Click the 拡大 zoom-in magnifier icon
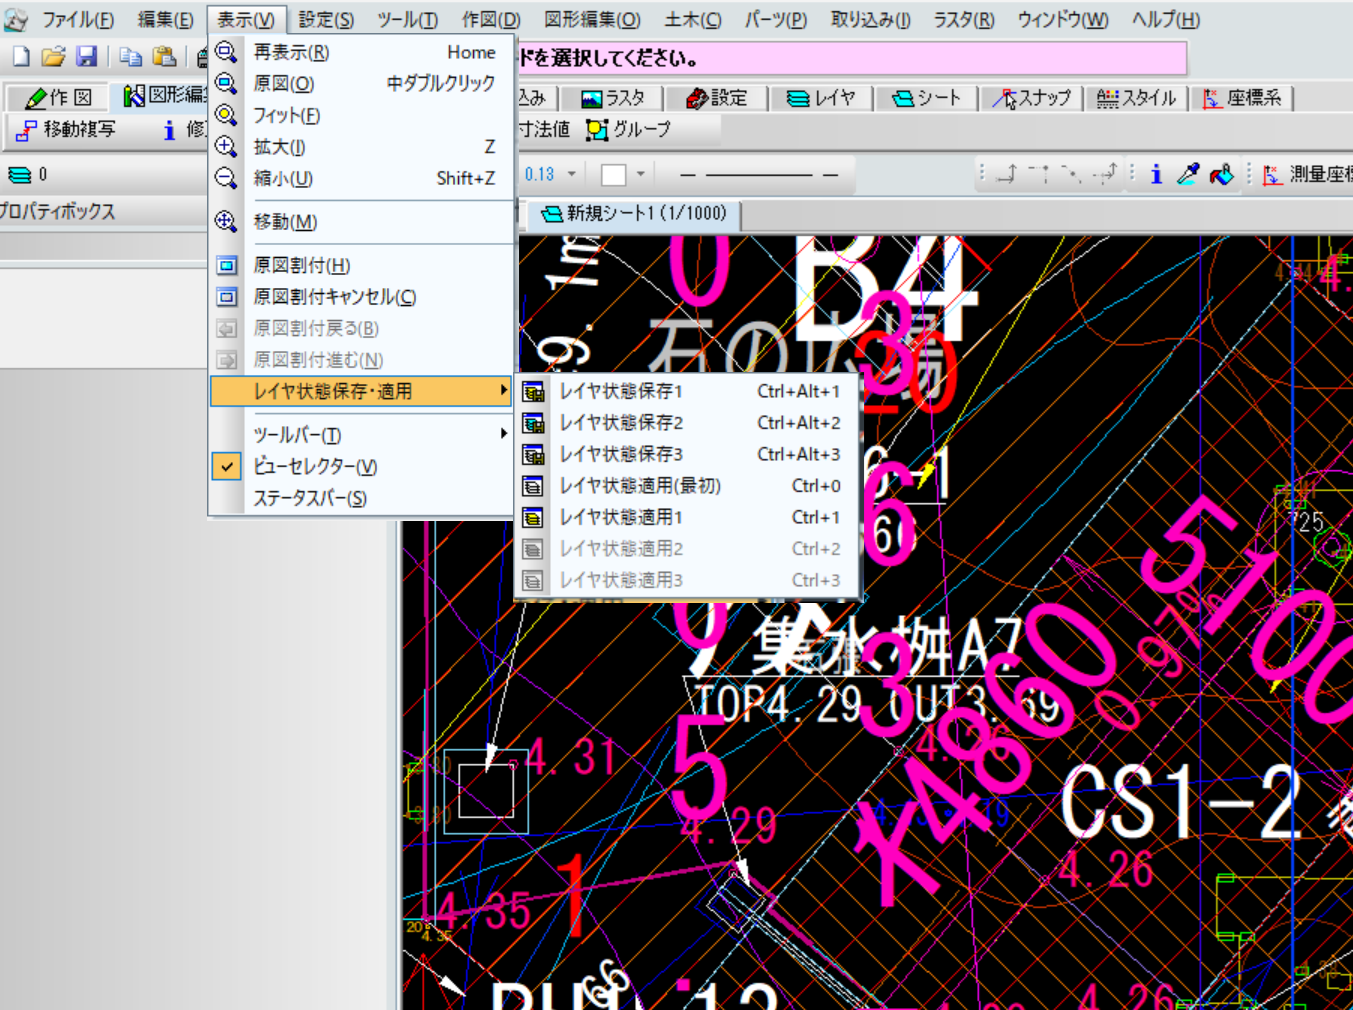The image size is (1353, 1010). [x=226, y=147]
